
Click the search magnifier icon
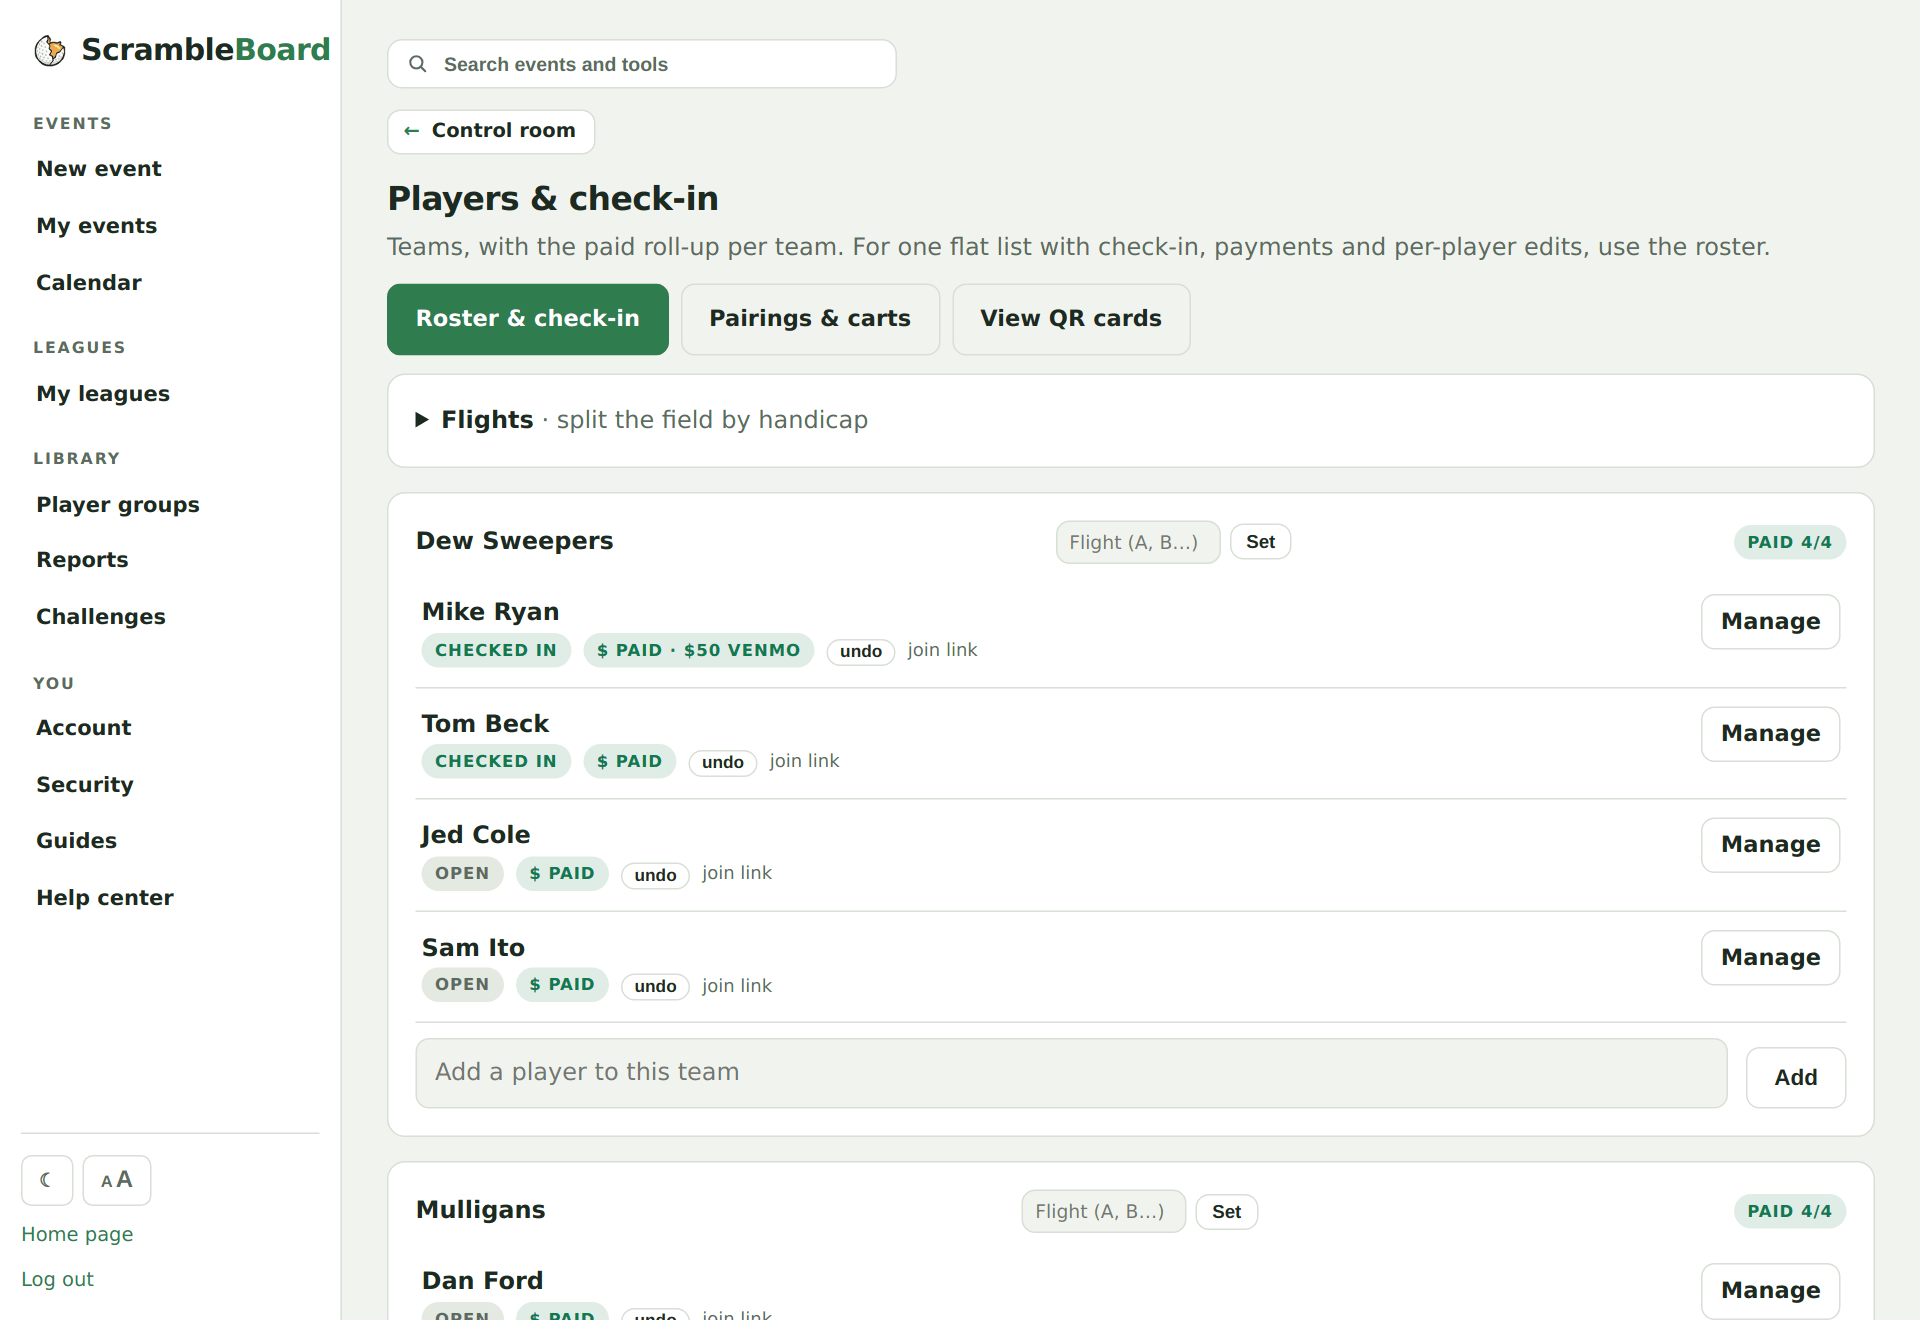418,64
